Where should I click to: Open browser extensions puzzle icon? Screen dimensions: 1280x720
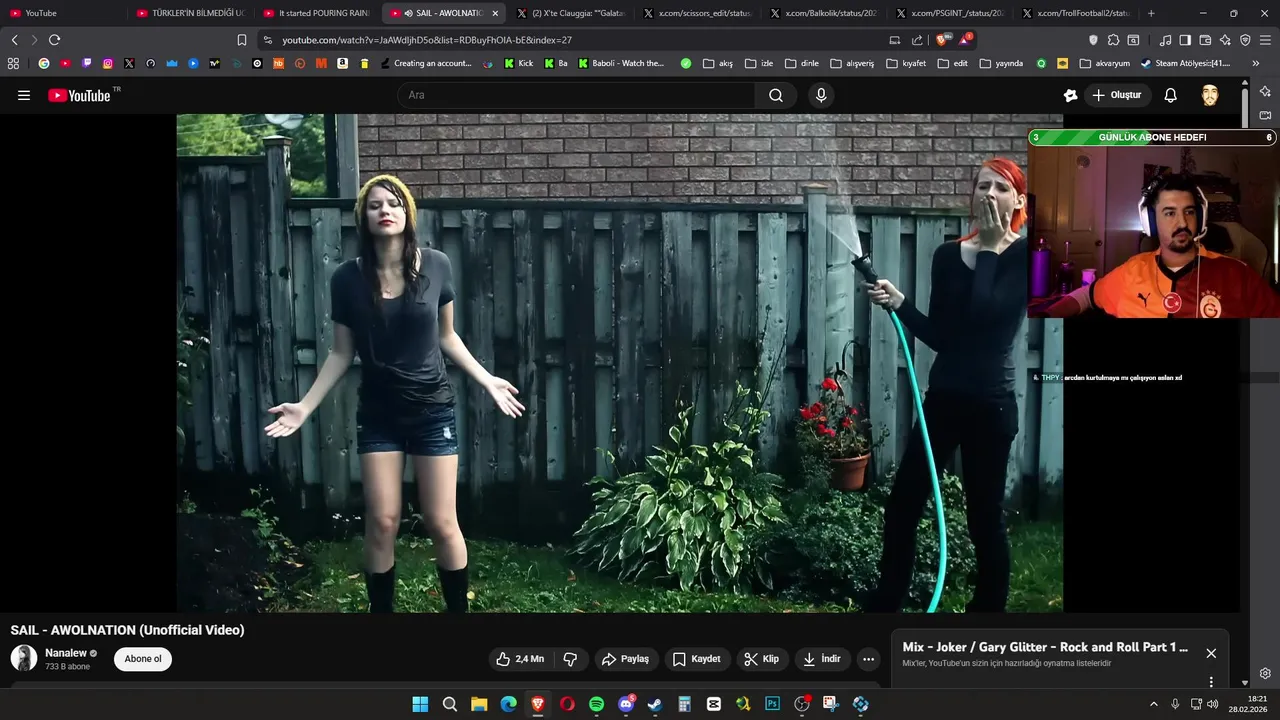[x=1113, y=40]
